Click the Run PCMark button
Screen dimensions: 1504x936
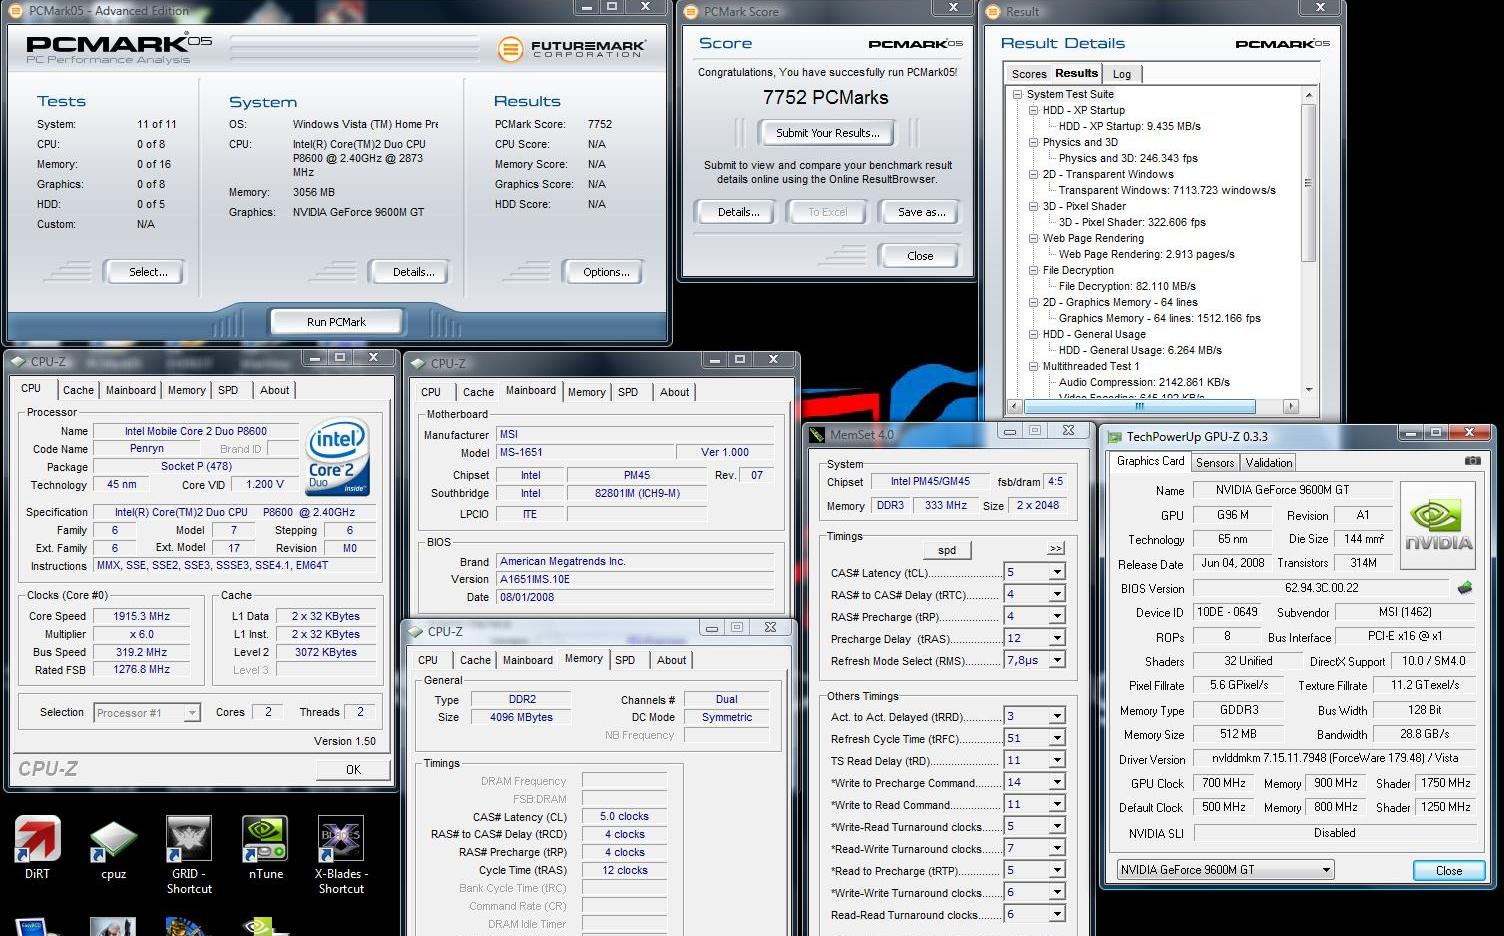point(336,322)
